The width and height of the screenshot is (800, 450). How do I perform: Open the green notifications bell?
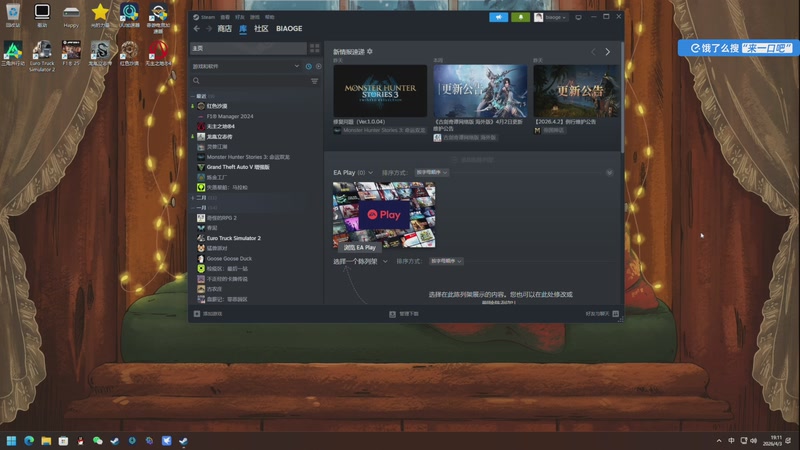point(520,17)
